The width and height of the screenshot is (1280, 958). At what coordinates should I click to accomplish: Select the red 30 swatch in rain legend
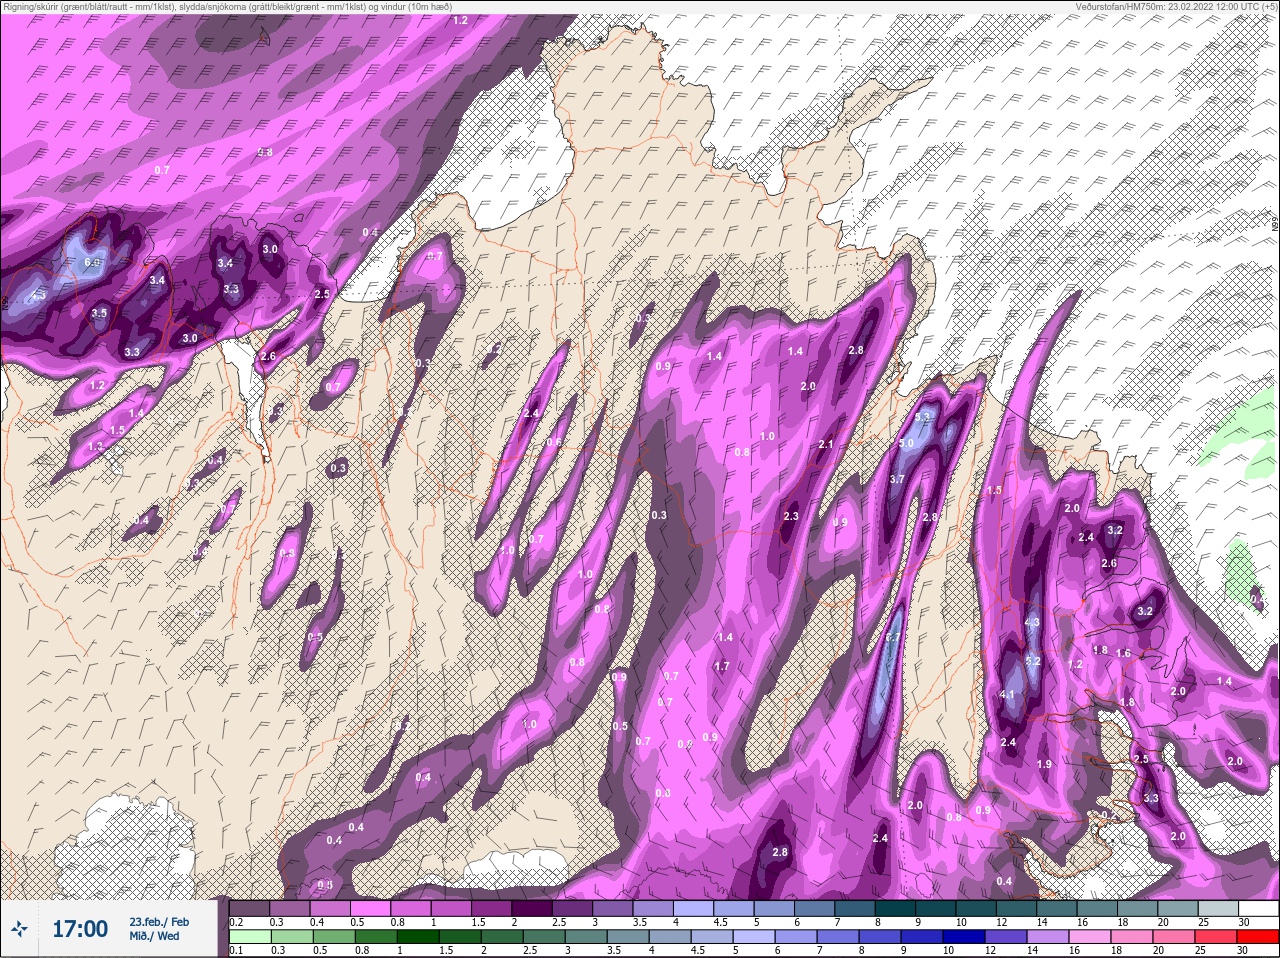tap(1258, 937)
